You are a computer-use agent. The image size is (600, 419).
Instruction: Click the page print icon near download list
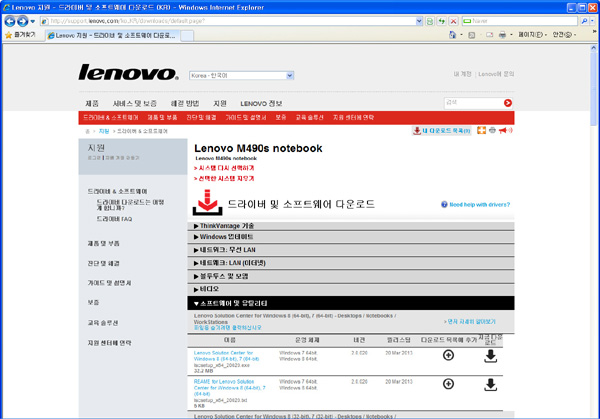tap(492, 130)
